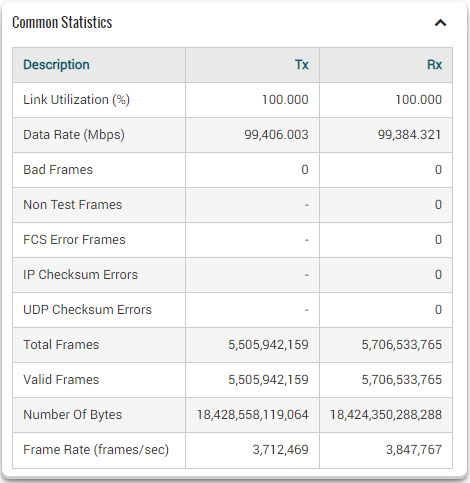Select Rx number of bytes value 18,424,350,288,288
The width and height of the screenshot is (470, 483).
(x=386, y=415)
